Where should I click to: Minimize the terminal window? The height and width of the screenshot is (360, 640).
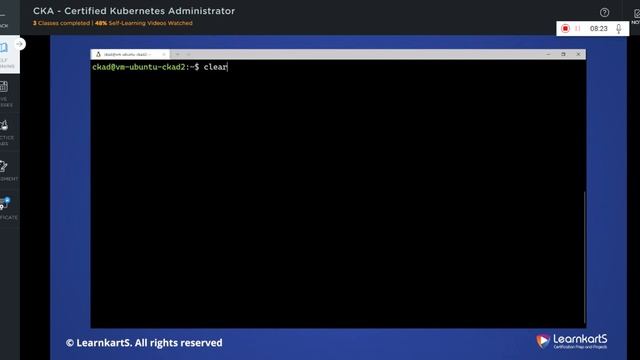point(548,54)
